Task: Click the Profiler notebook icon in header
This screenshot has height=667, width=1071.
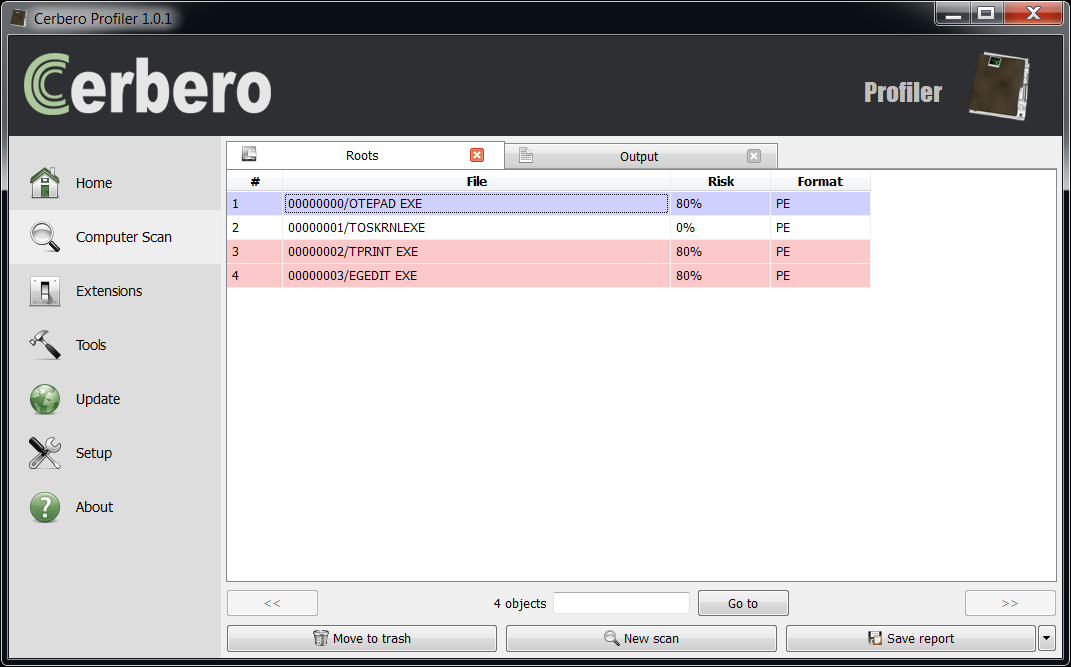Action: pyautogui.click(x=999, y=87)
